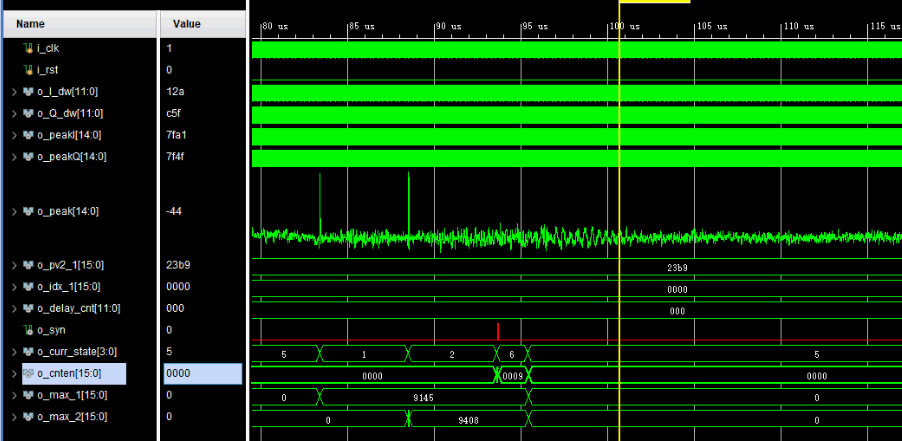Image resolution: width=902 pixels, height=441 pixels.
Task: Click the o_cnten bus icon
Action: (x=28, y=373)
